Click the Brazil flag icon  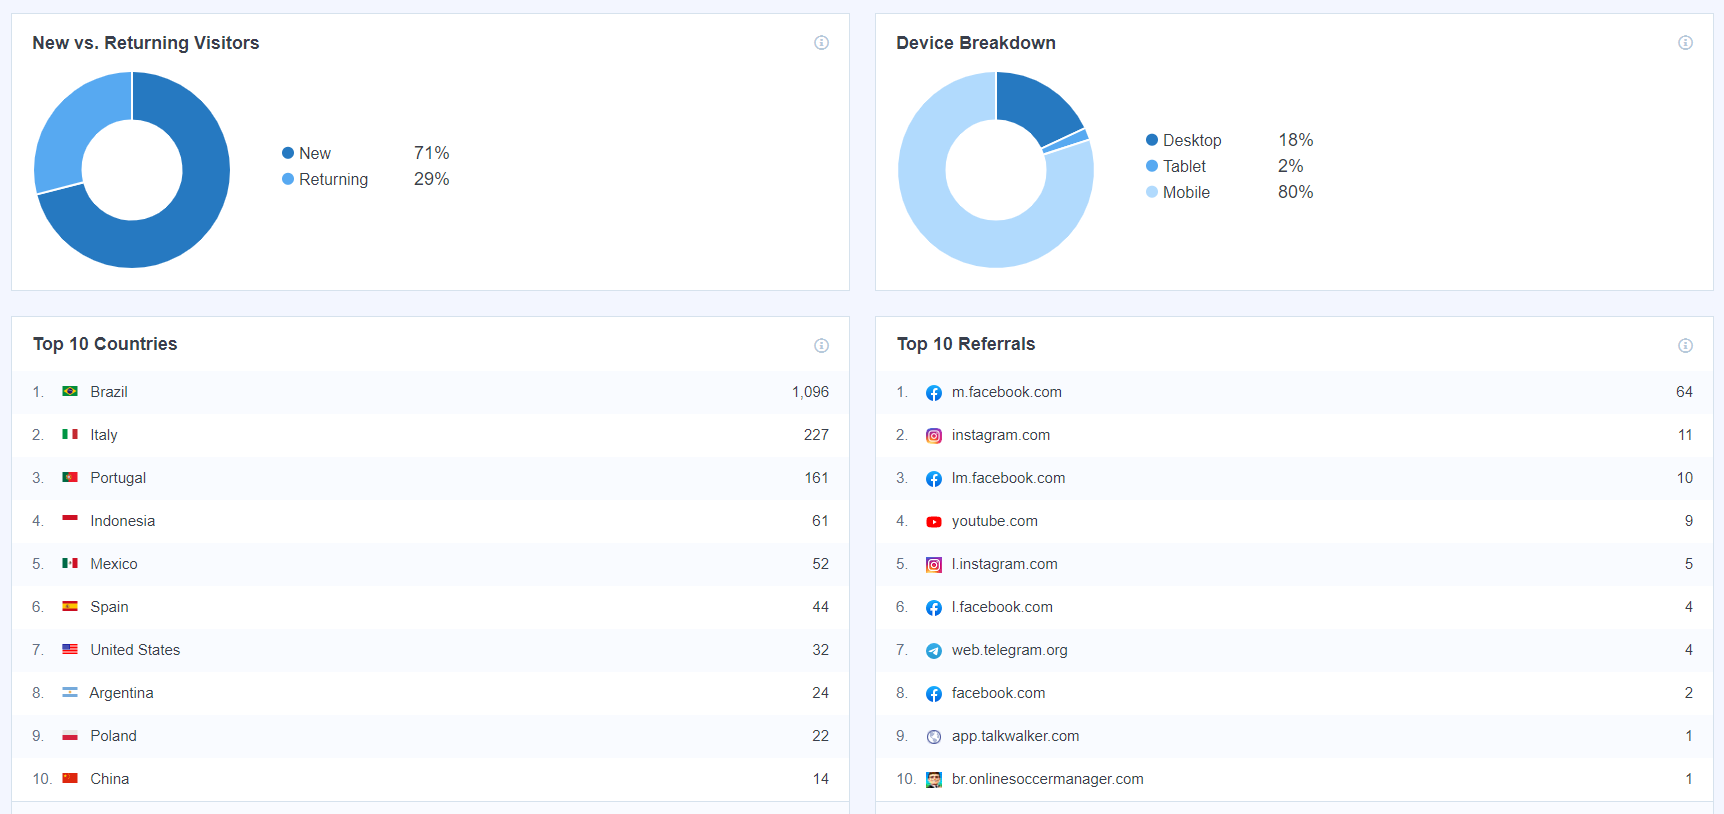pos(70,392)
